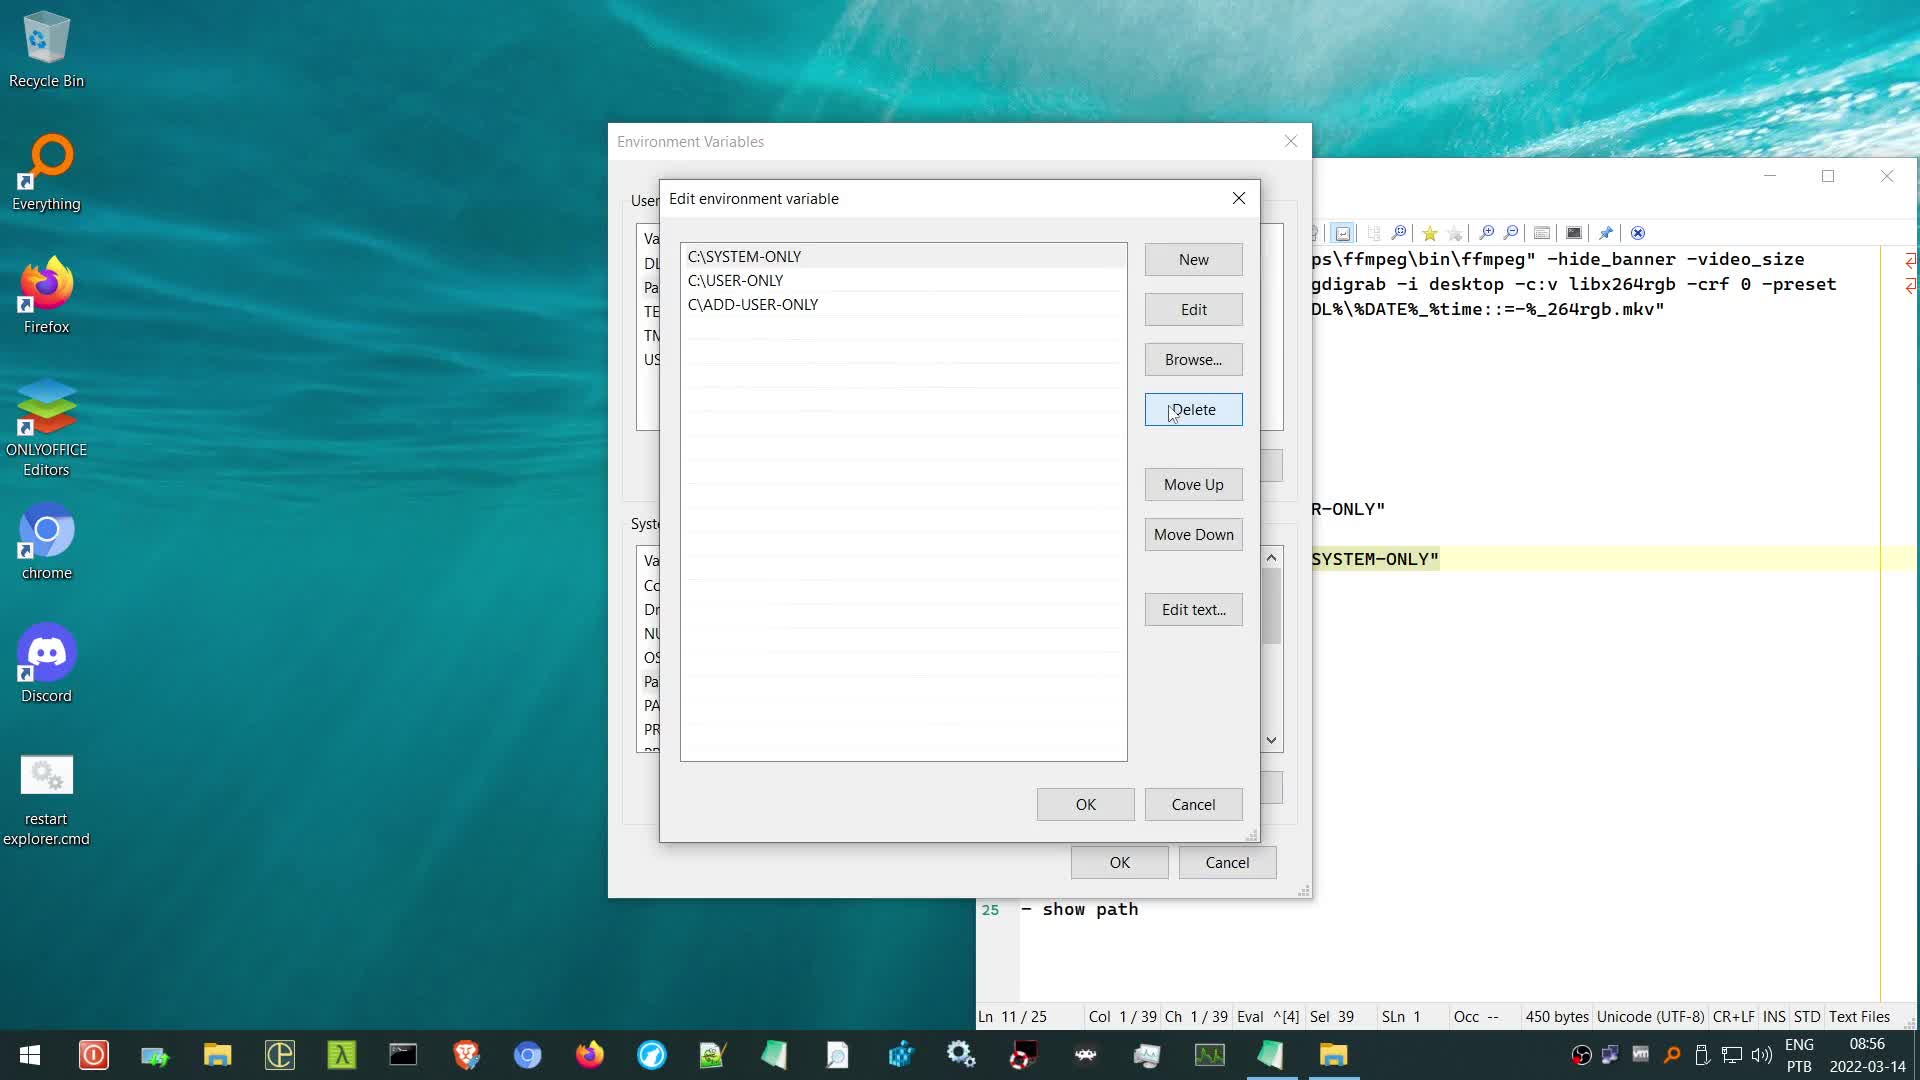Start macro recording with the pin icon

pyautogui.click(x=1606, y=233)
